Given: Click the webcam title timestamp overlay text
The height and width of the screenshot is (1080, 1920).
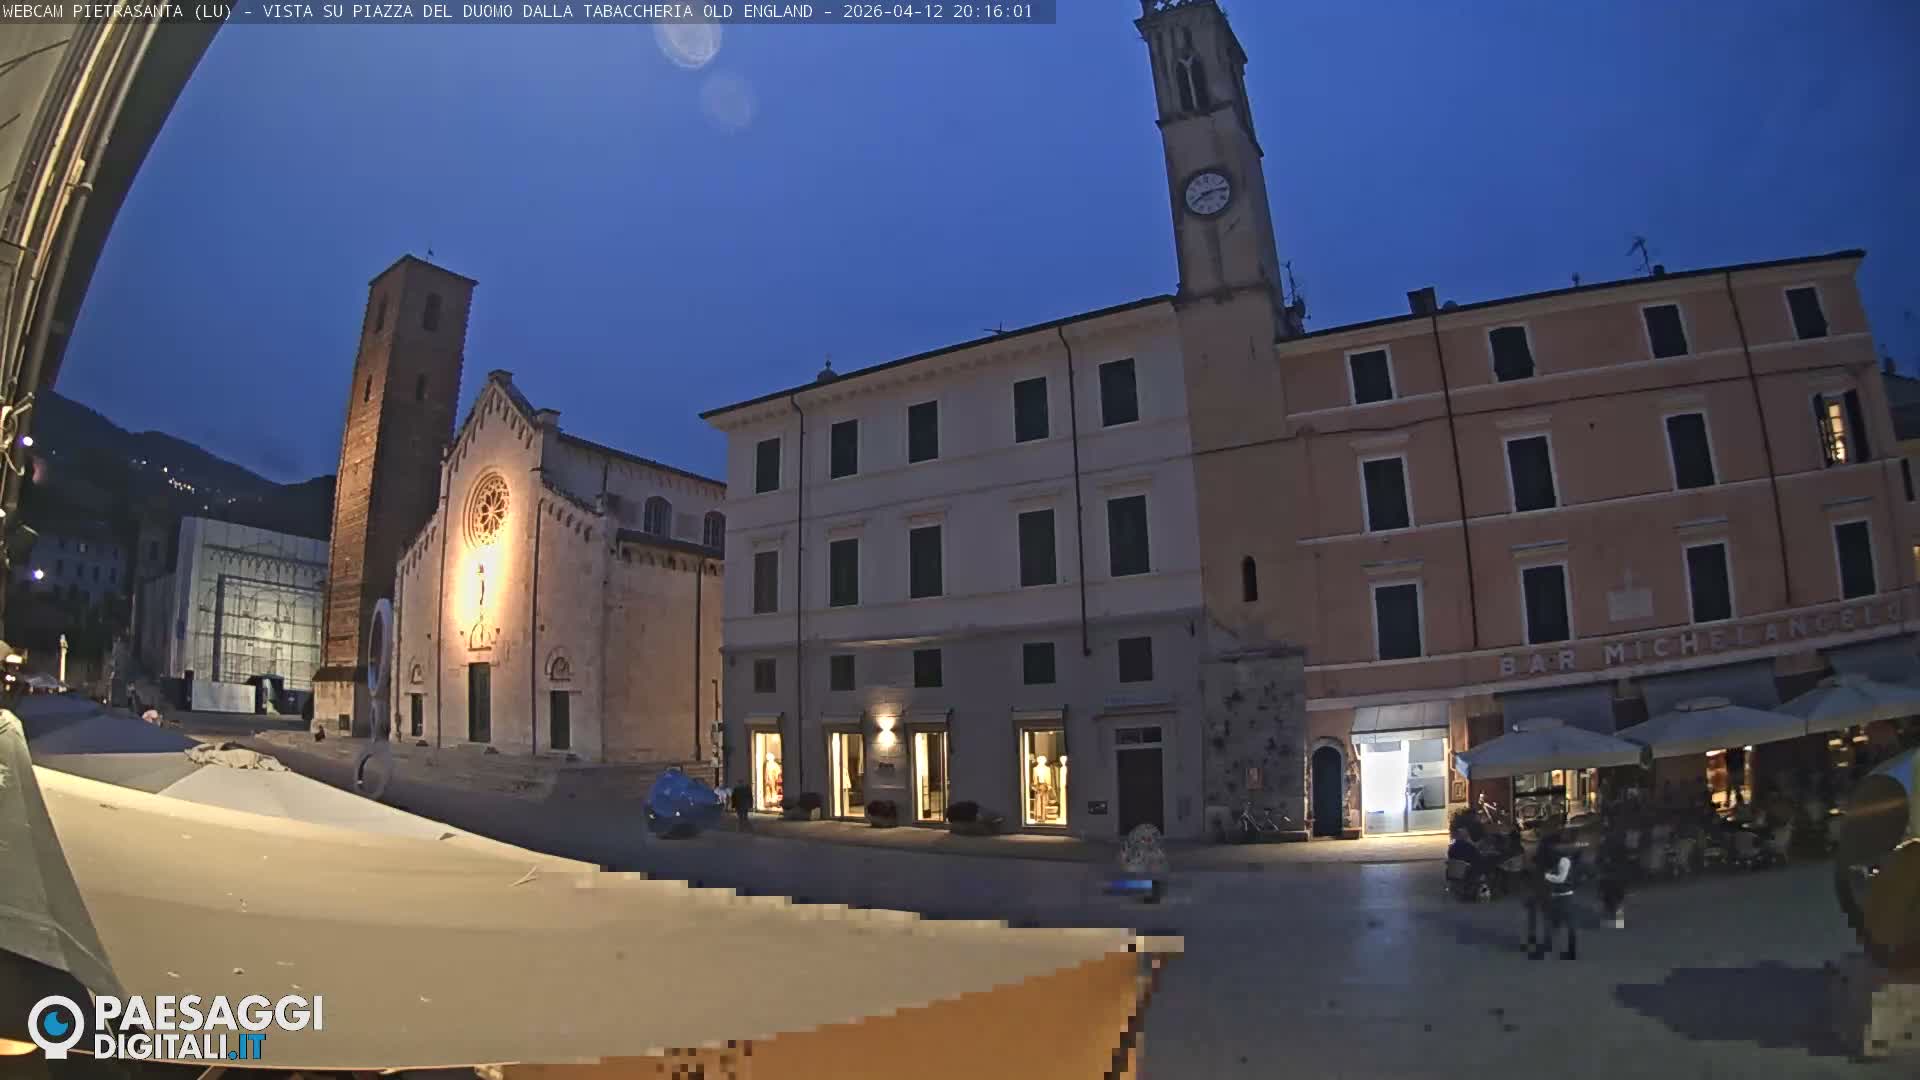Looking at the screenshot, I should pyautogui.click(x=518, y=11).
